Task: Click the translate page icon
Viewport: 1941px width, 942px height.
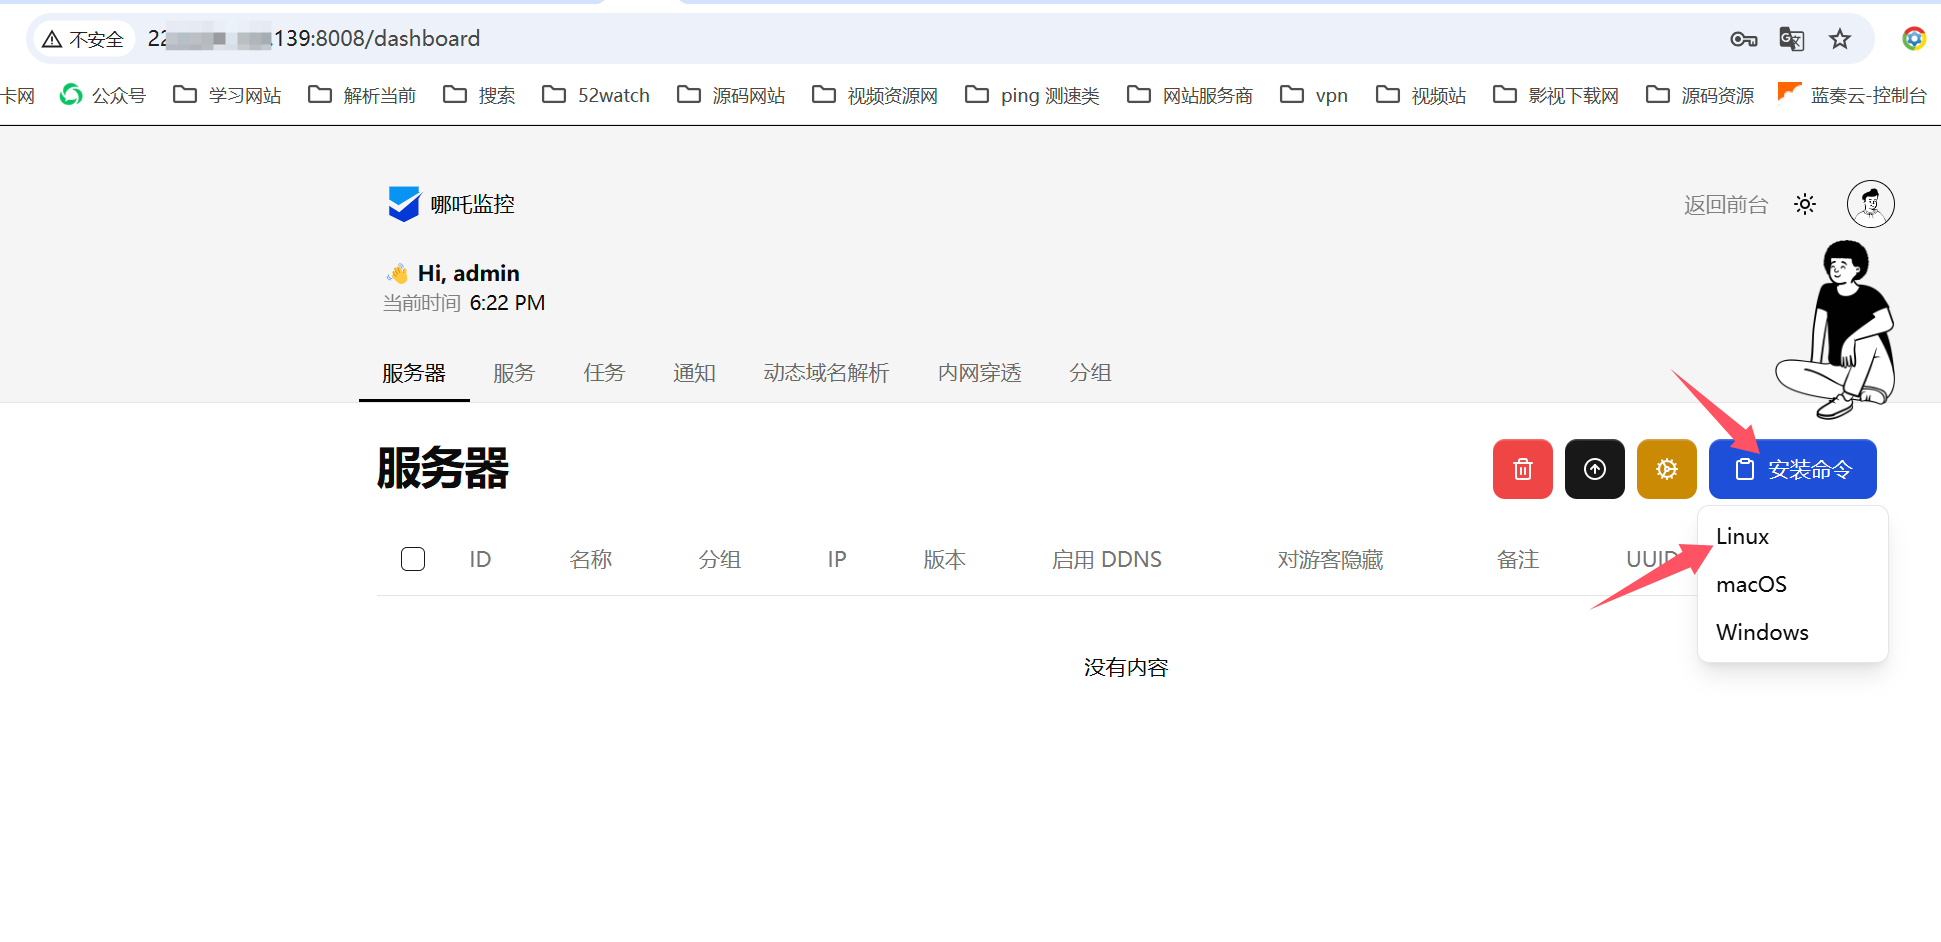Action: [x=1791, y=39]
